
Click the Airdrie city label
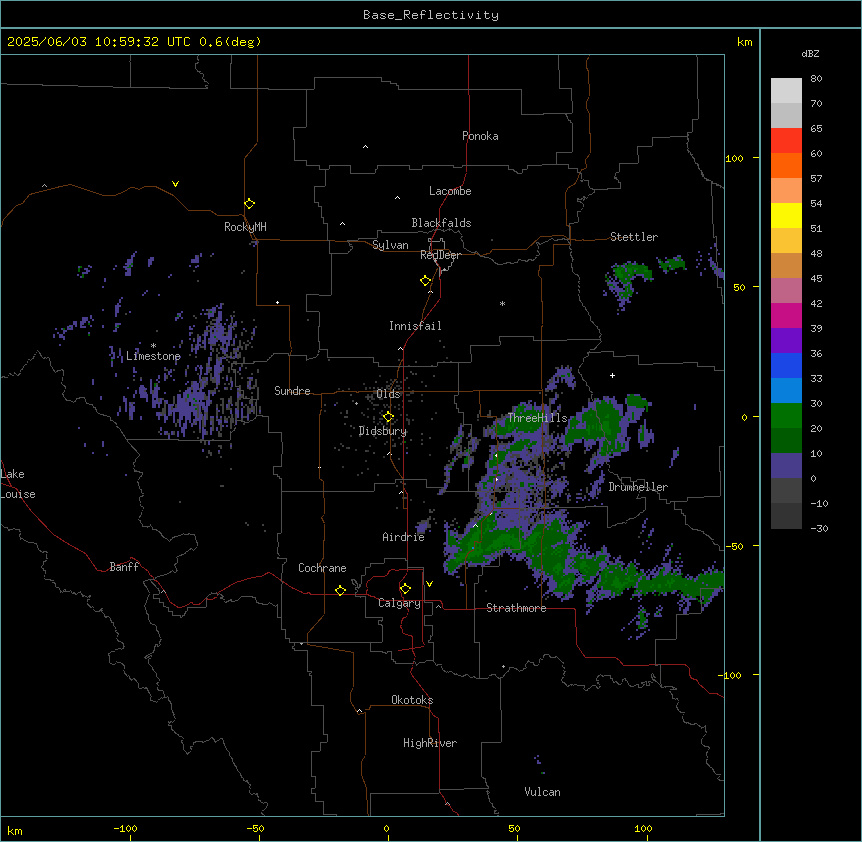(x=403, y=537)
